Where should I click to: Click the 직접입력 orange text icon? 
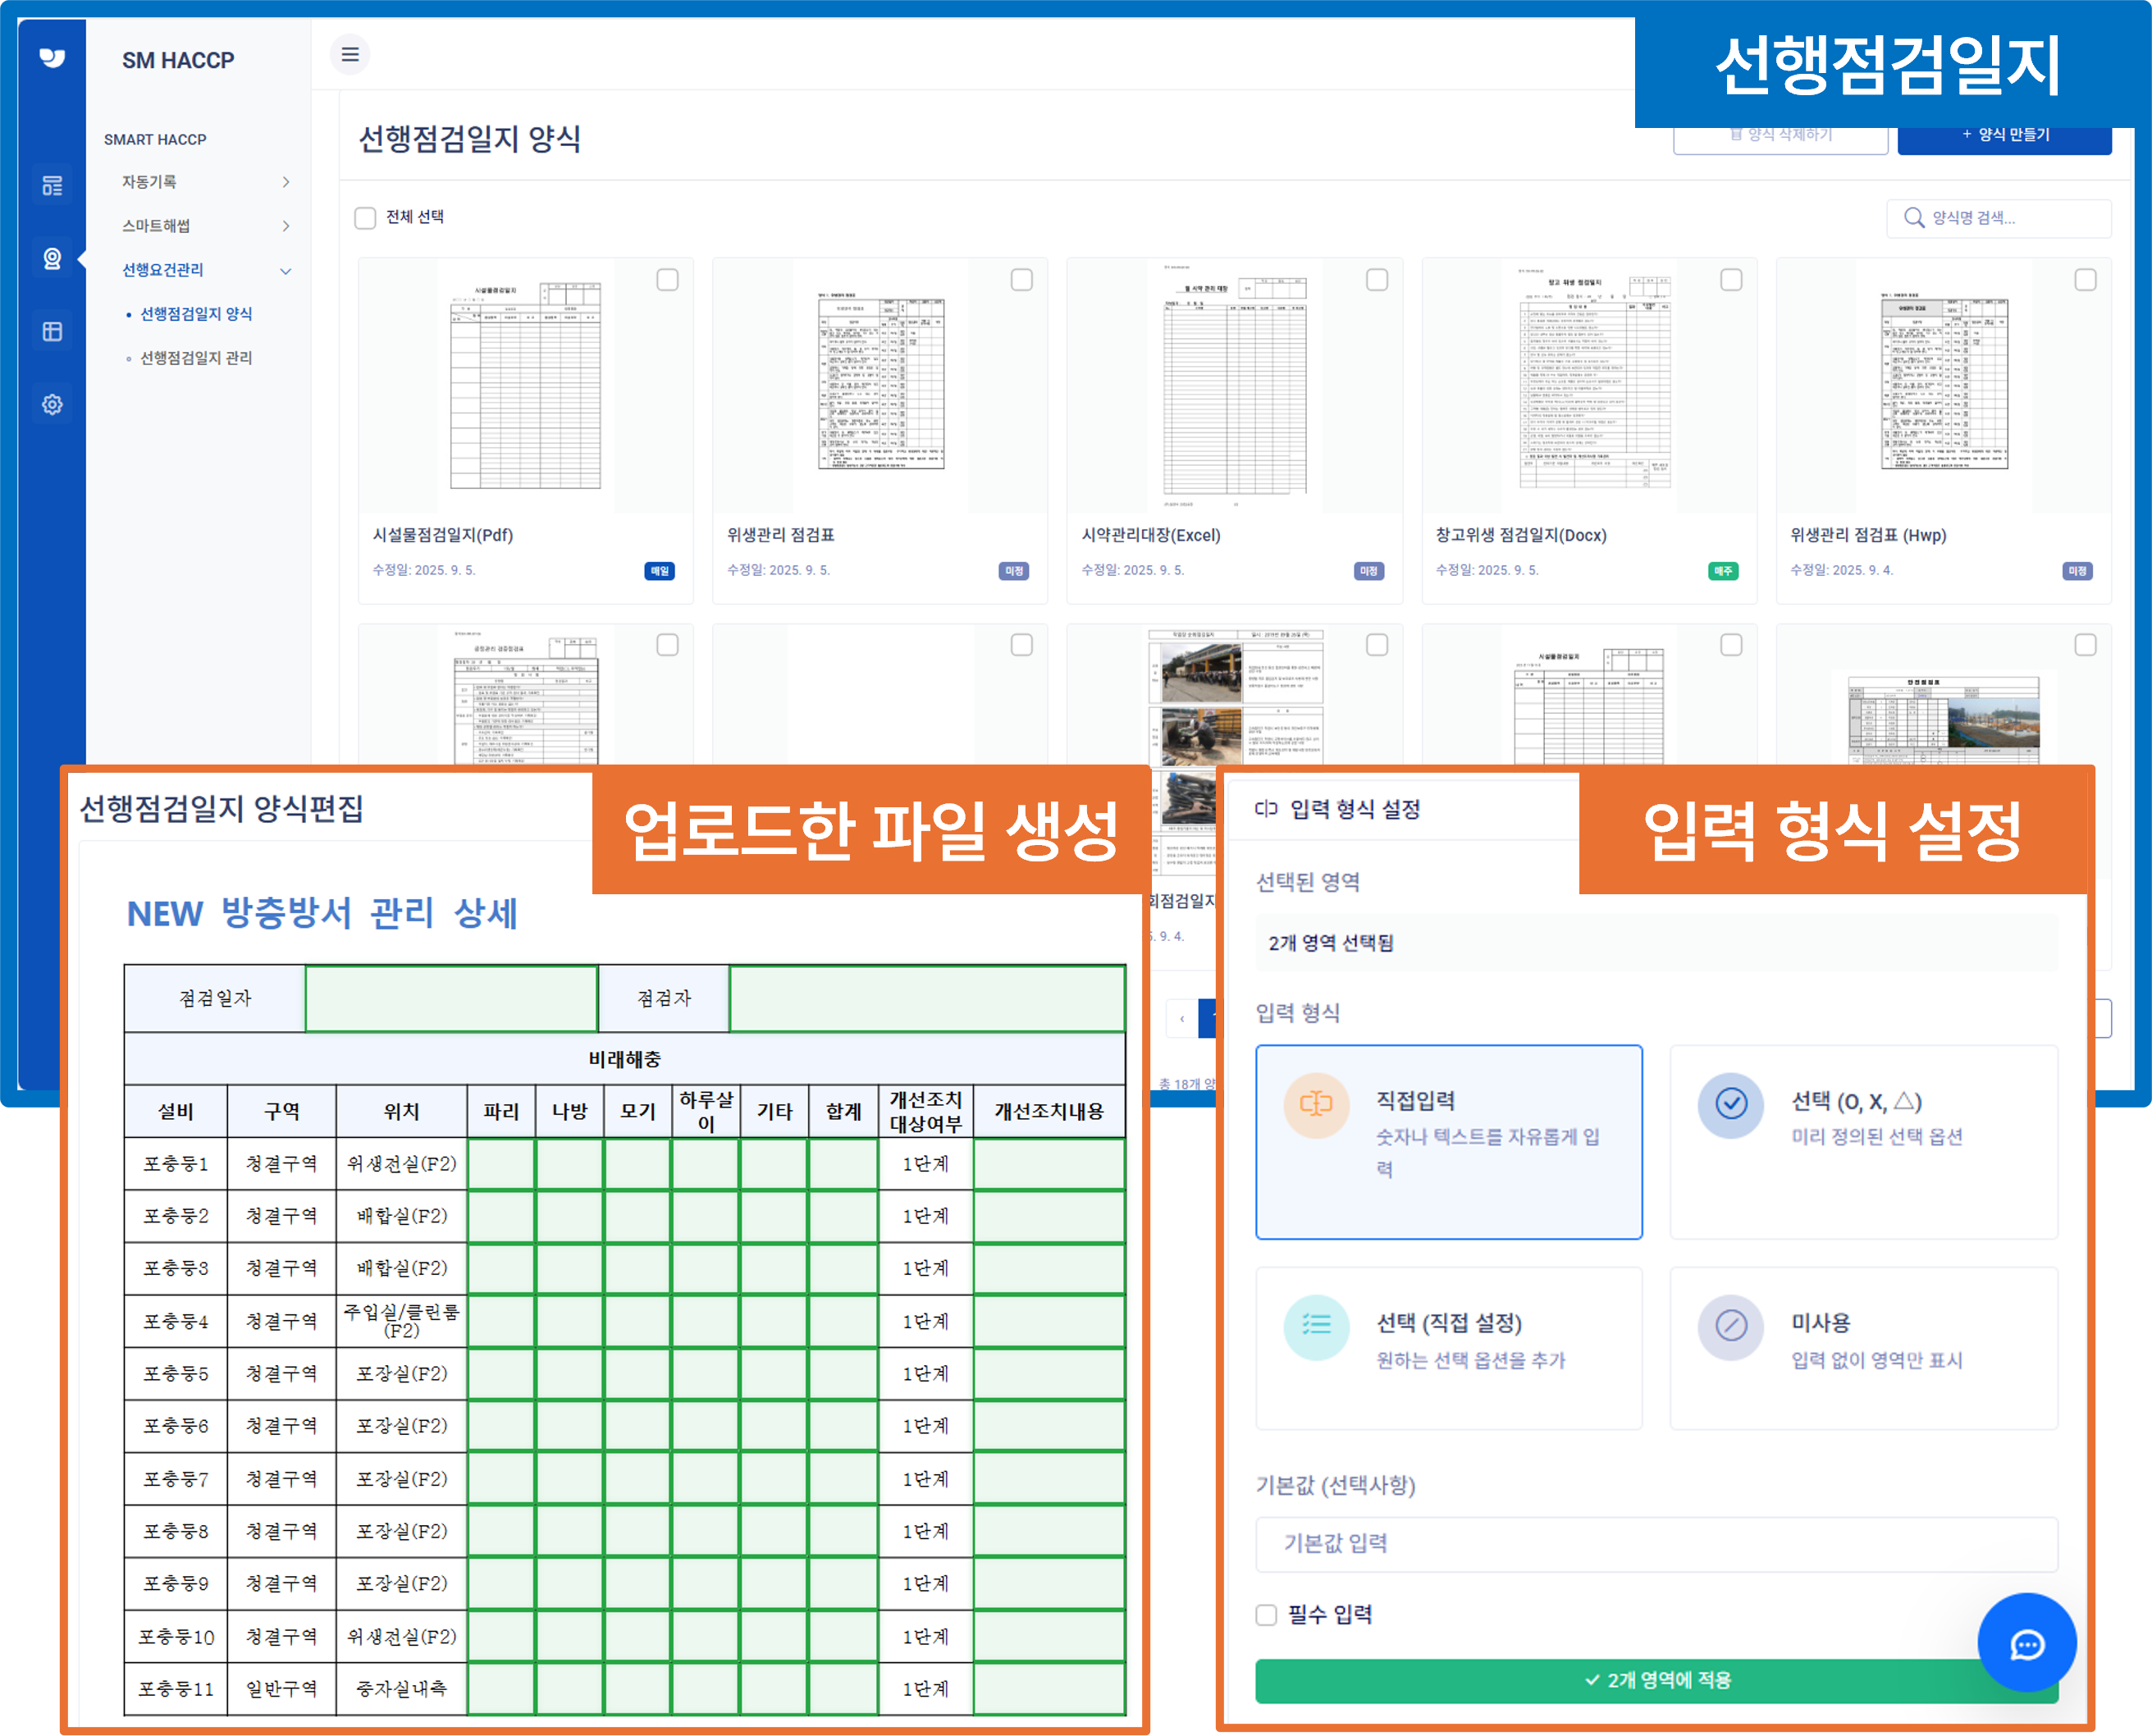pyautogui.click(x=1316, y=1105)
